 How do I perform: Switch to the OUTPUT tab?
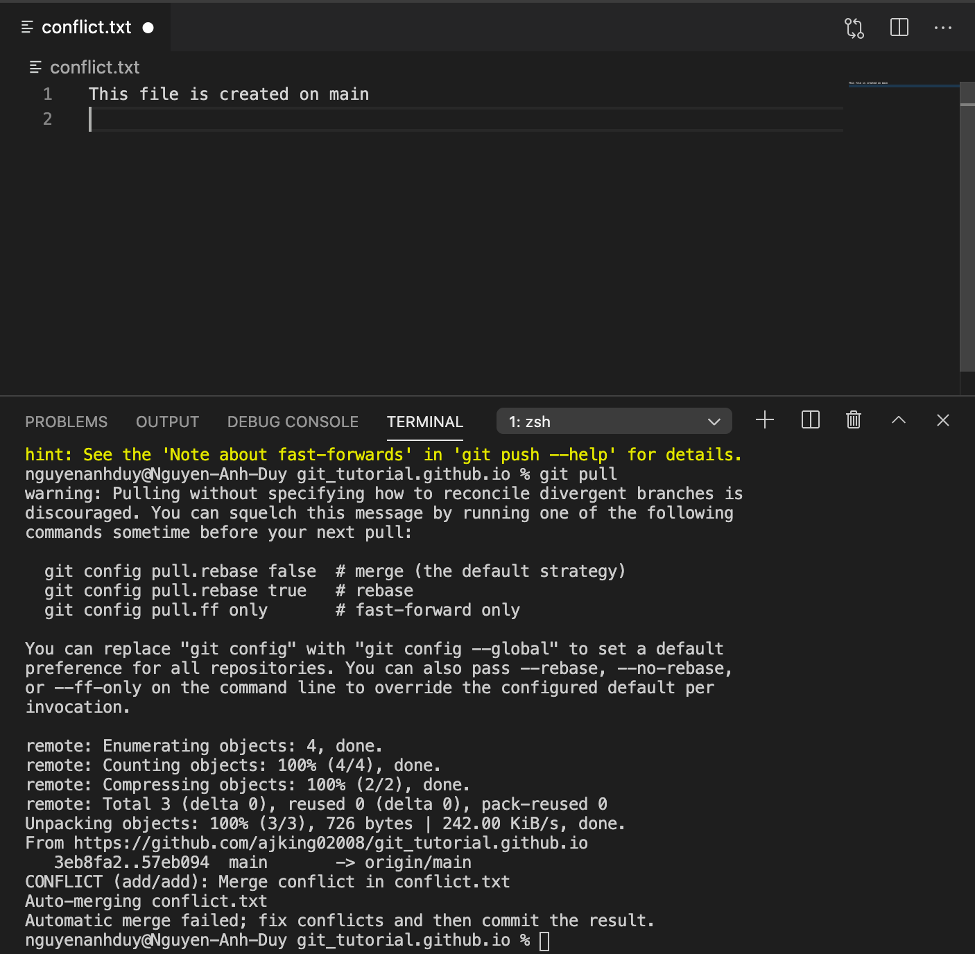167,422
